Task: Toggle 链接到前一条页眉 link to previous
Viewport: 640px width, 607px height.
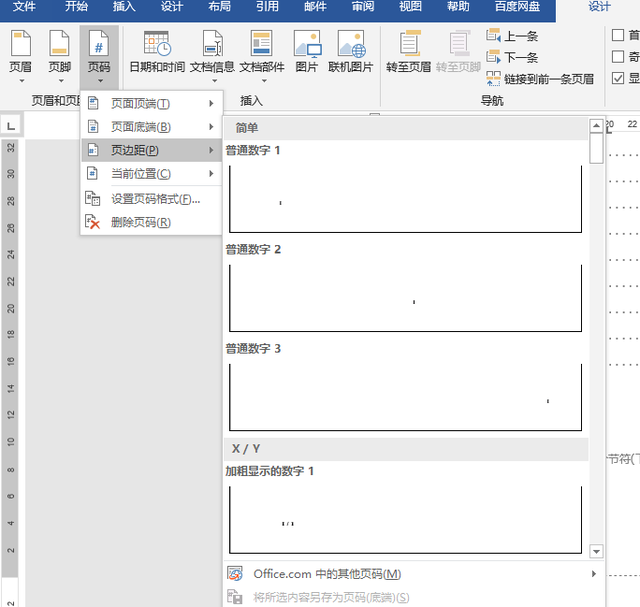Action: tap(540, 79)
